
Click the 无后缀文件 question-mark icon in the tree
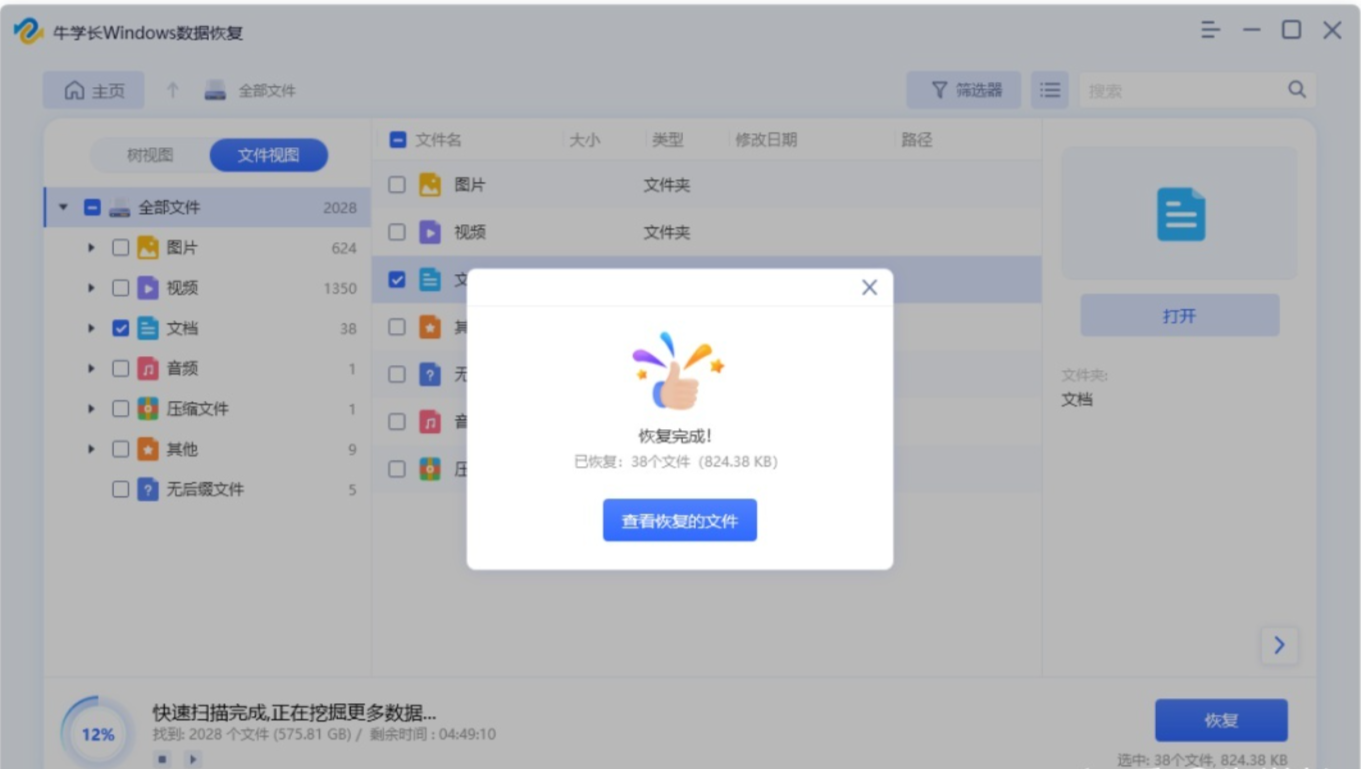[148, 489]
